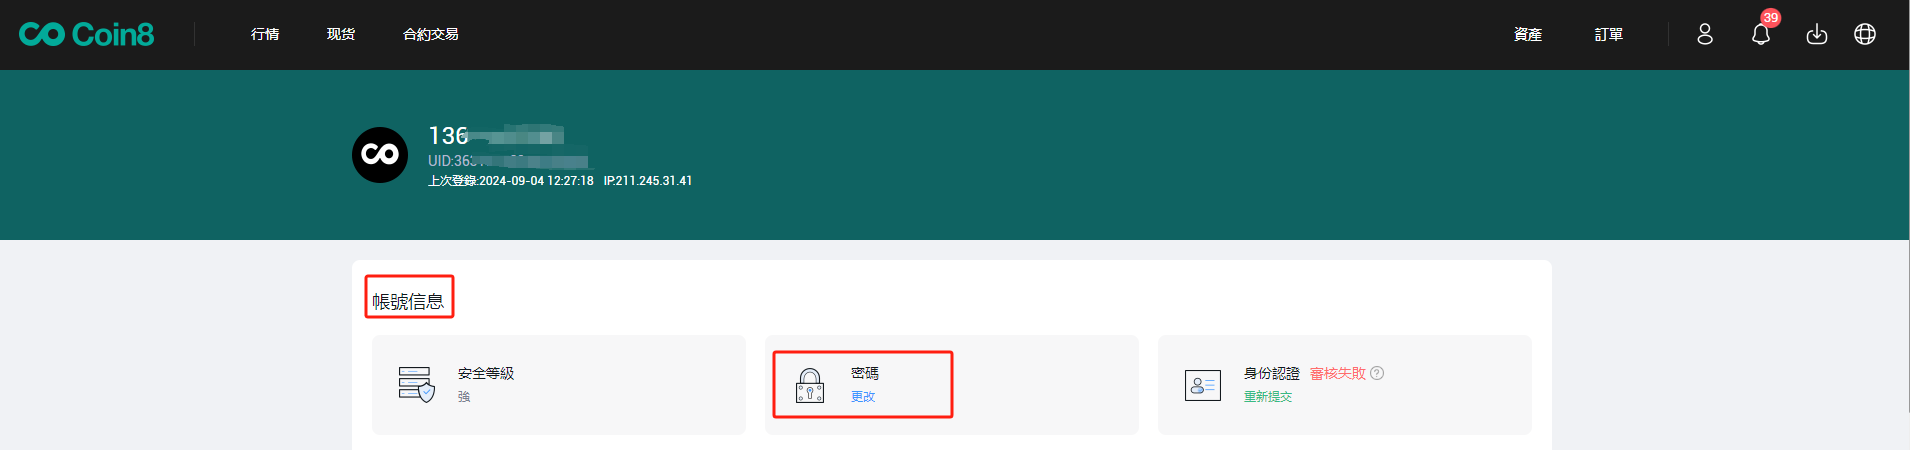The image size is (1910, 450).
Task: Open the user profile icon
Action: [x=1705, y=34]
